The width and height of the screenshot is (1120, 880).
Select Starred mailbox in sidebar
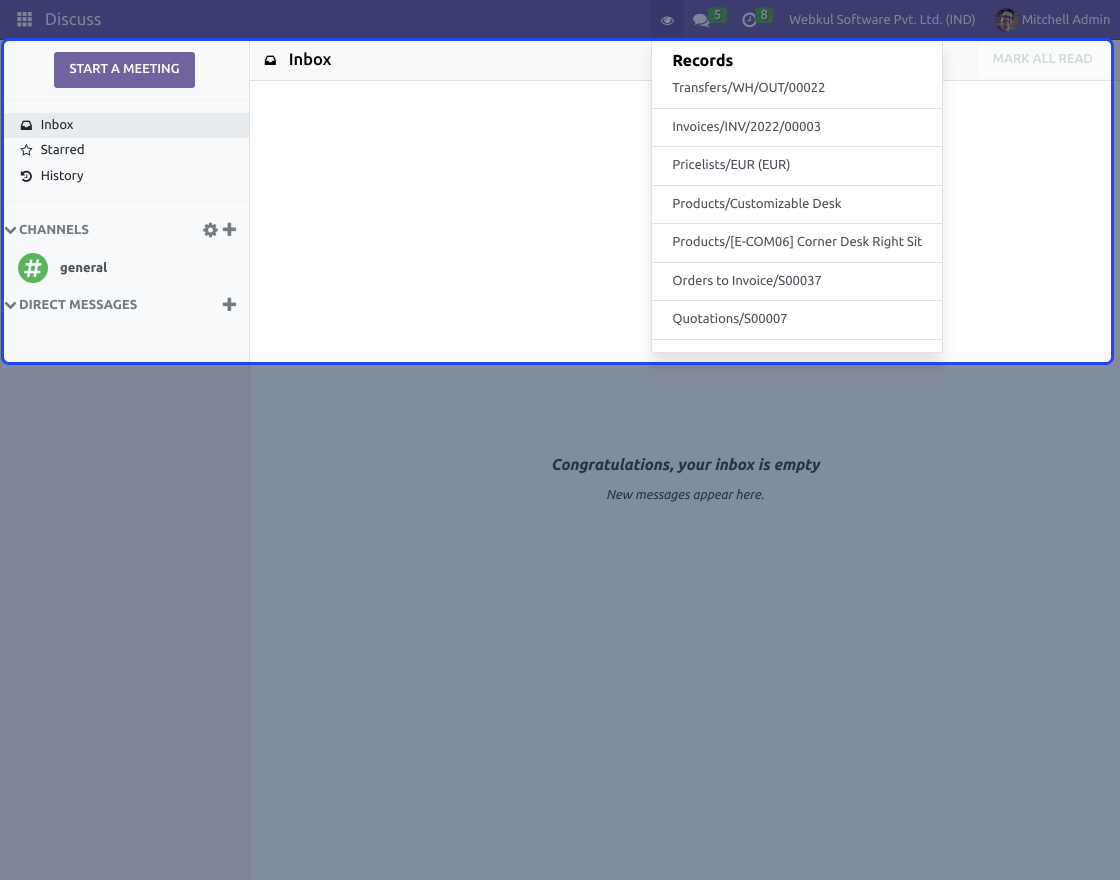coord(126,150)
